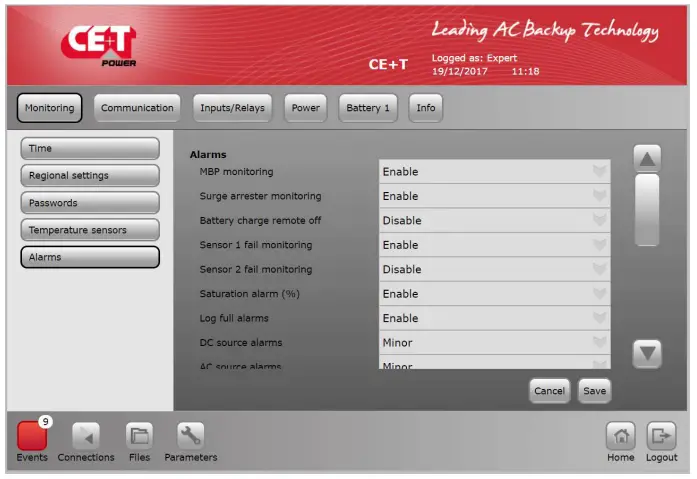
Task: Click the scroll down arrow button
Action: (x=647, y=354)
